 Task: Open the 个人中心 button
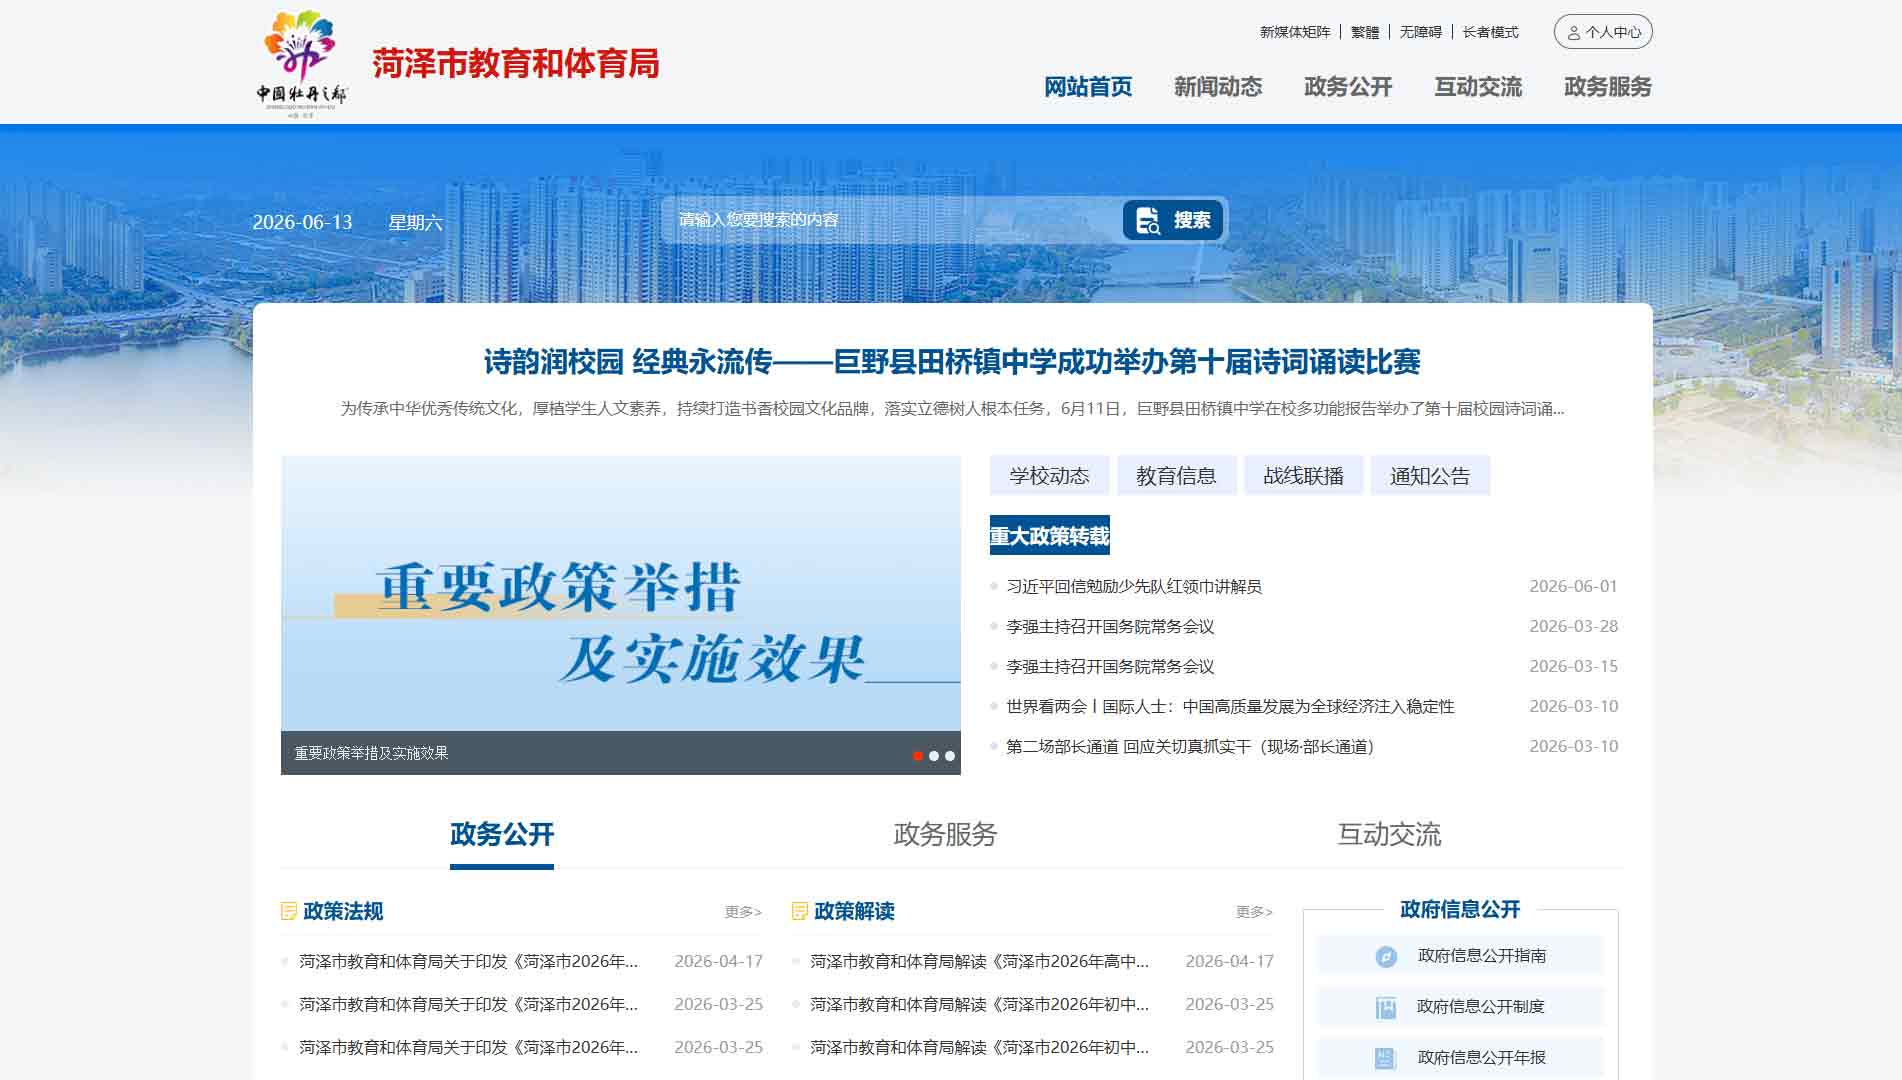coord(1603,32)
